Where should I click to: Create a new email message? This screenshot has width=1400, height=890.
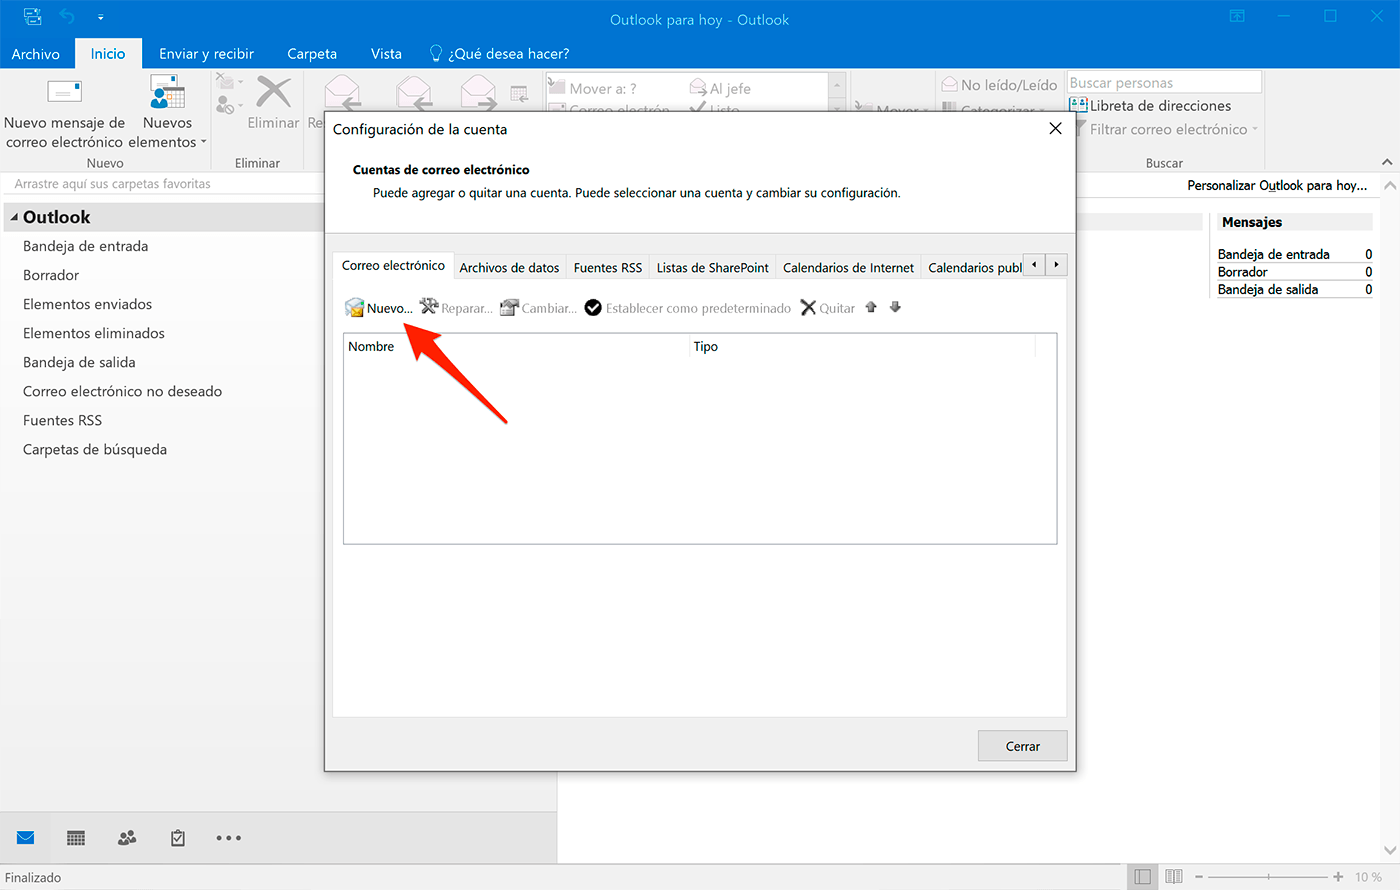[64, 112]
